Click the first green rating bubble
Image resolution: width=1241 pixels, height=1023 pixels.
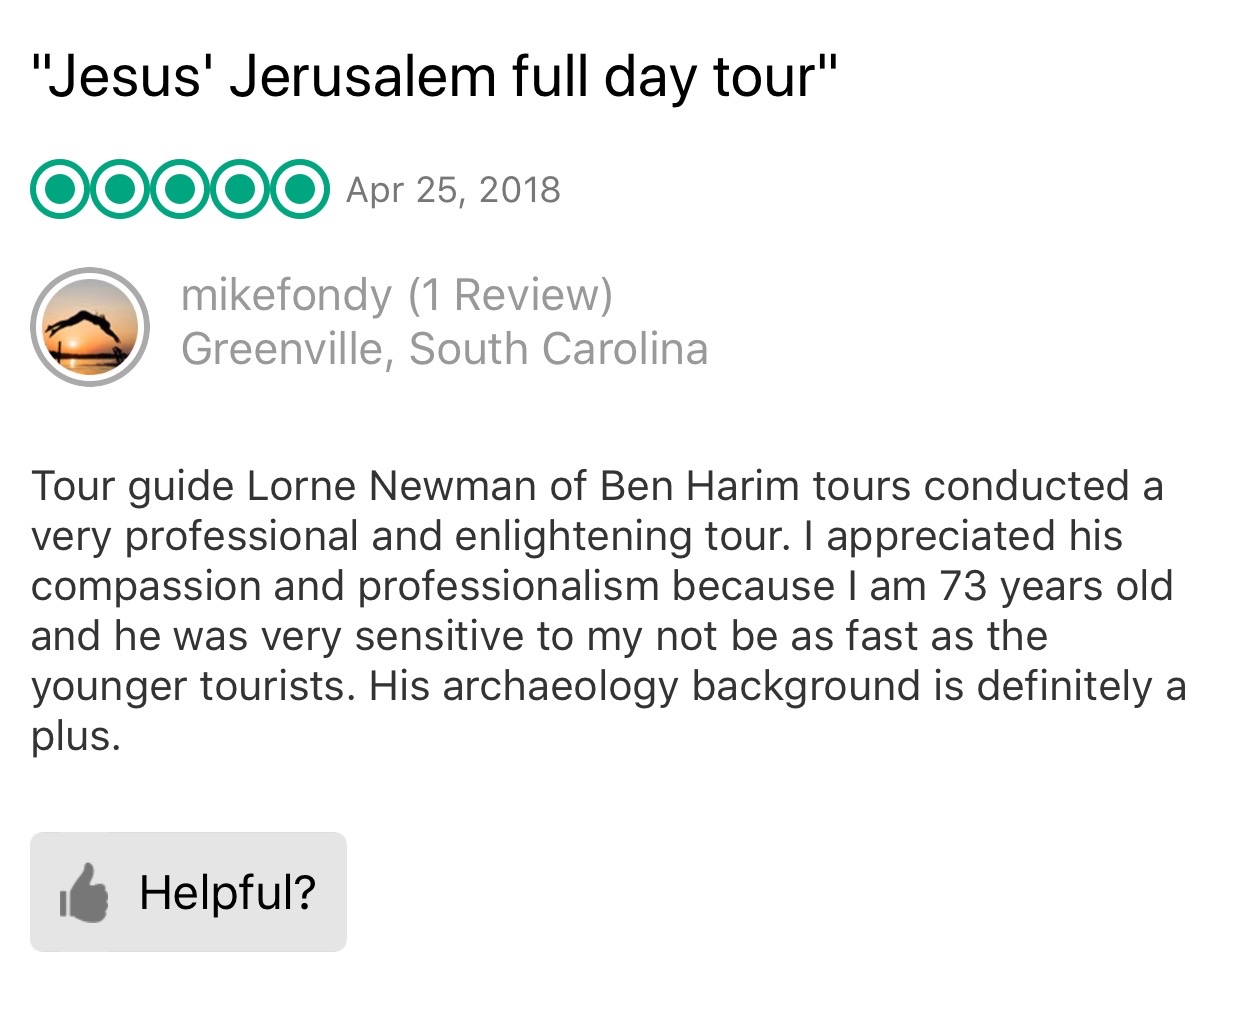coord(60,189)
